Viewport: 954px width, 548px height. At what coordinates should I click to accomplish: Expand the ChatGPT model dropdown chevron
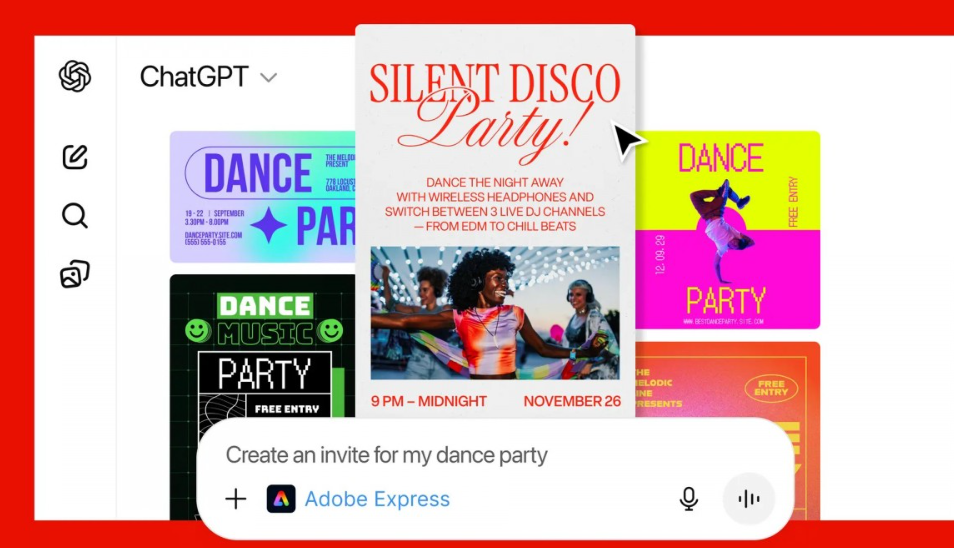(268, 77)
